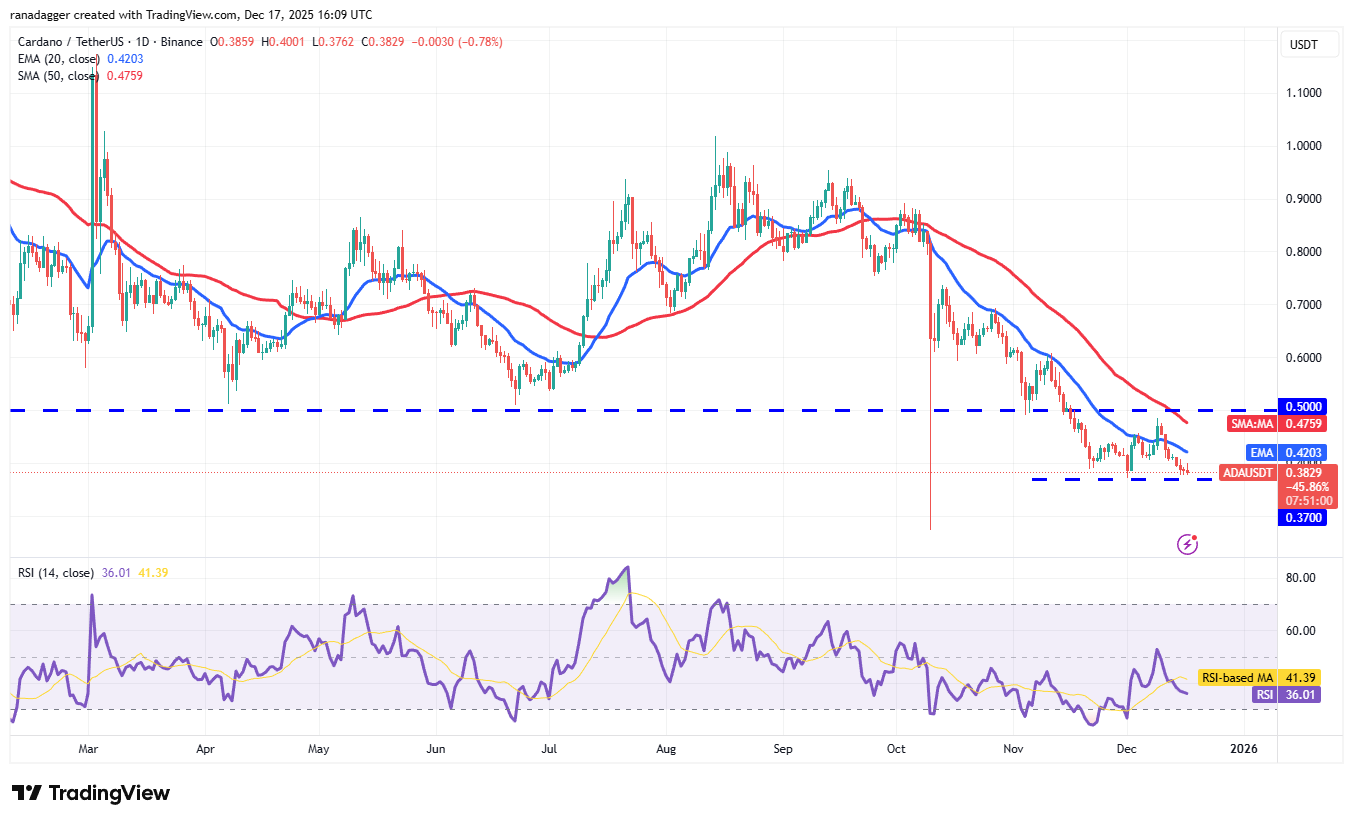
Task: Click the Dec label on the time axis
Action: pyautogui.click(x=1126, y=748)
